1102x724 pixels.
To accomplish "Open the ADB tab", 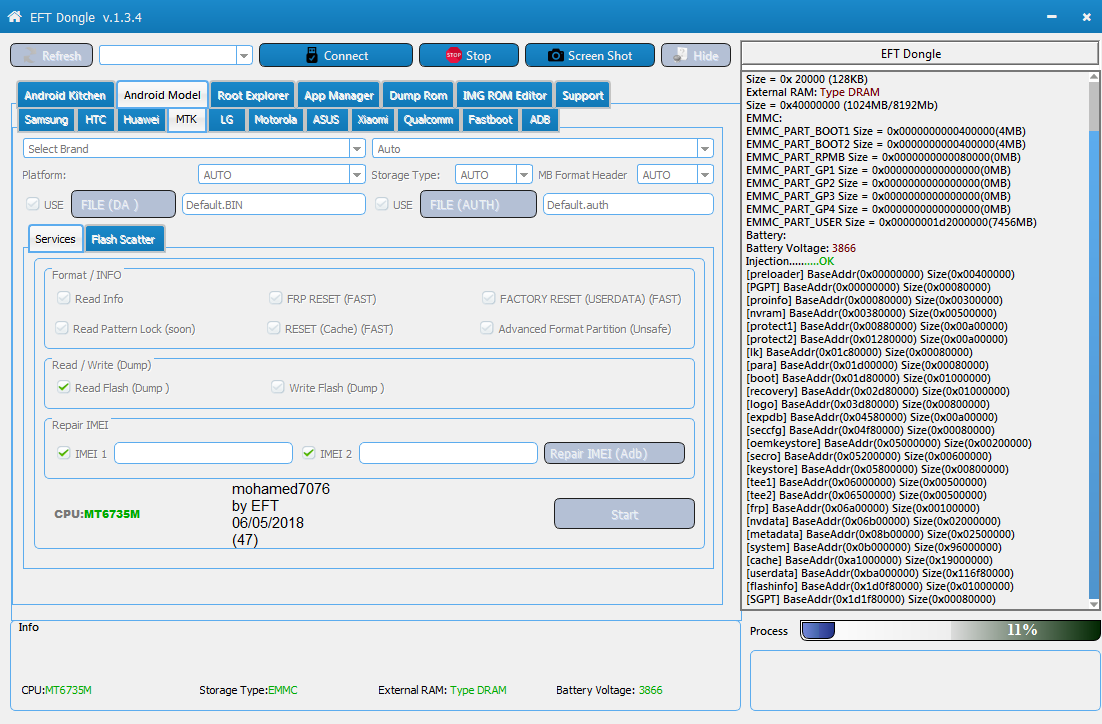I will click(x=540, y=119).
